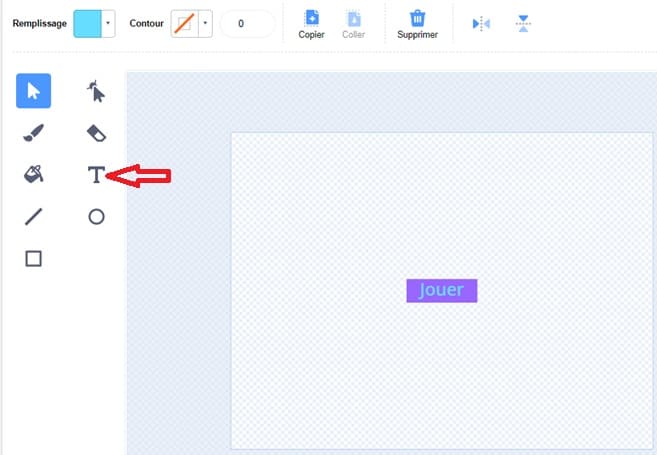The width and height of the screenshot is (657, 455).
Task: Click the Supprimer trash button
Action: pos(417,25)
